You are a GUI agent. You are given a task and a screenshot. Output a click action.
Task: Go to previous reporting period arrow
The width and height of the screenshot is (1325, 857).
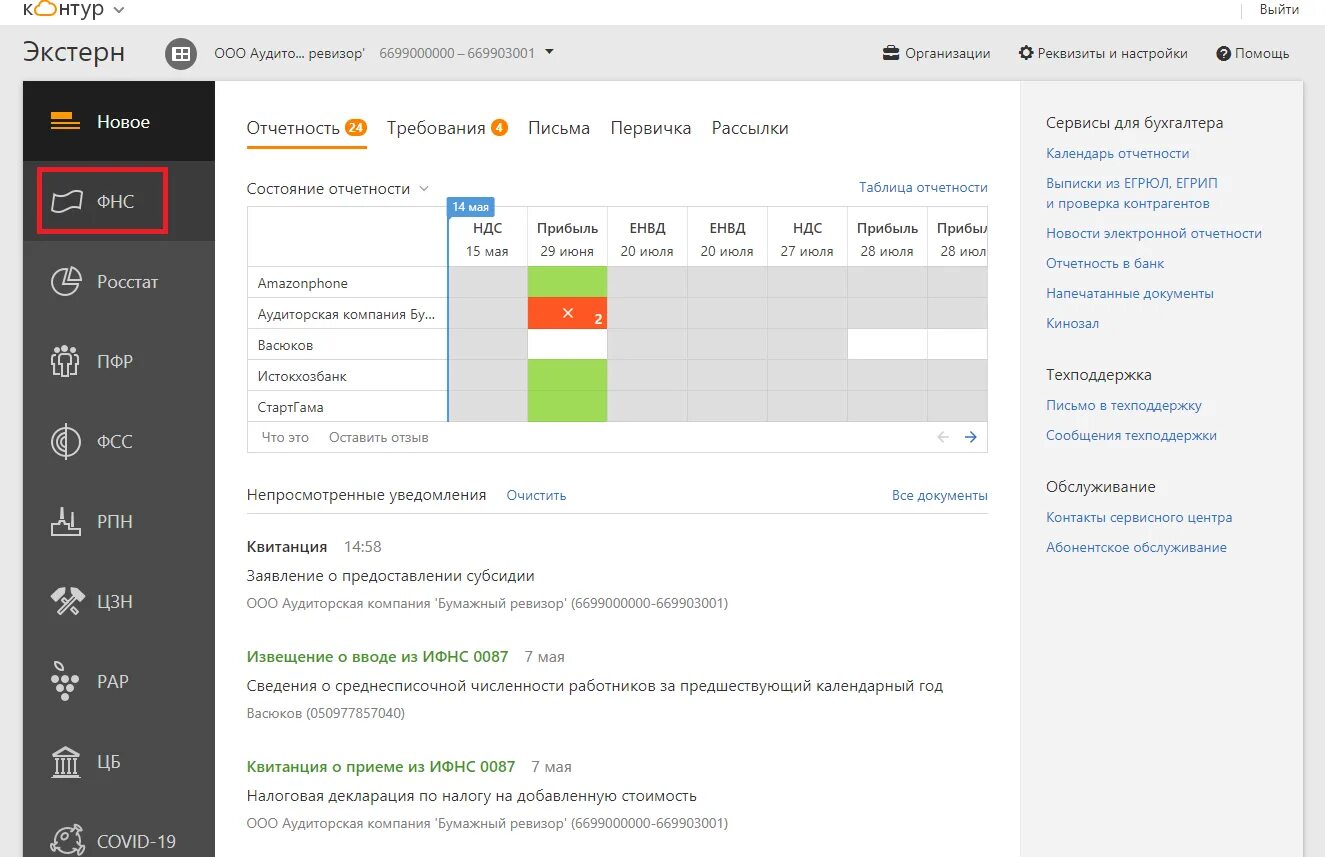tap(942, 437)
